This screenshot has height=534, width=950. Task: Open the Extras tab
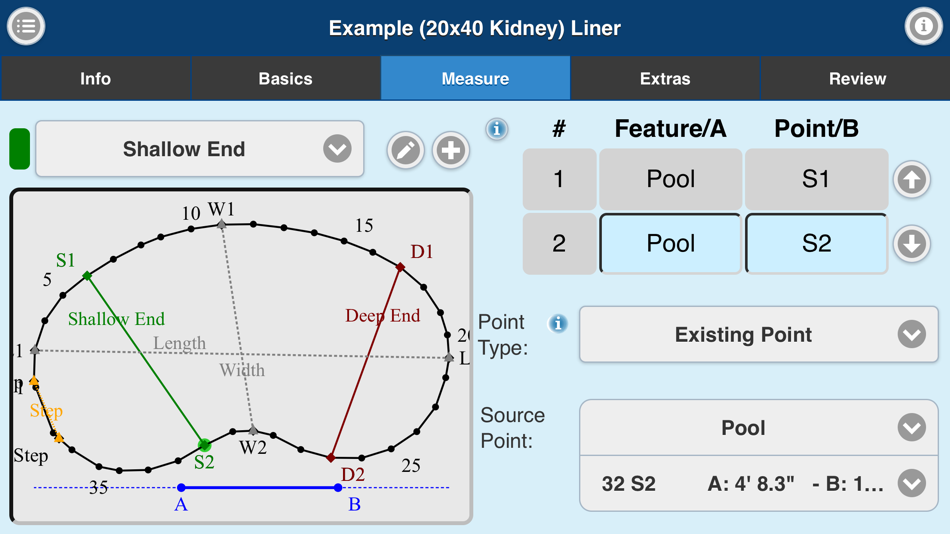point(665,79)
